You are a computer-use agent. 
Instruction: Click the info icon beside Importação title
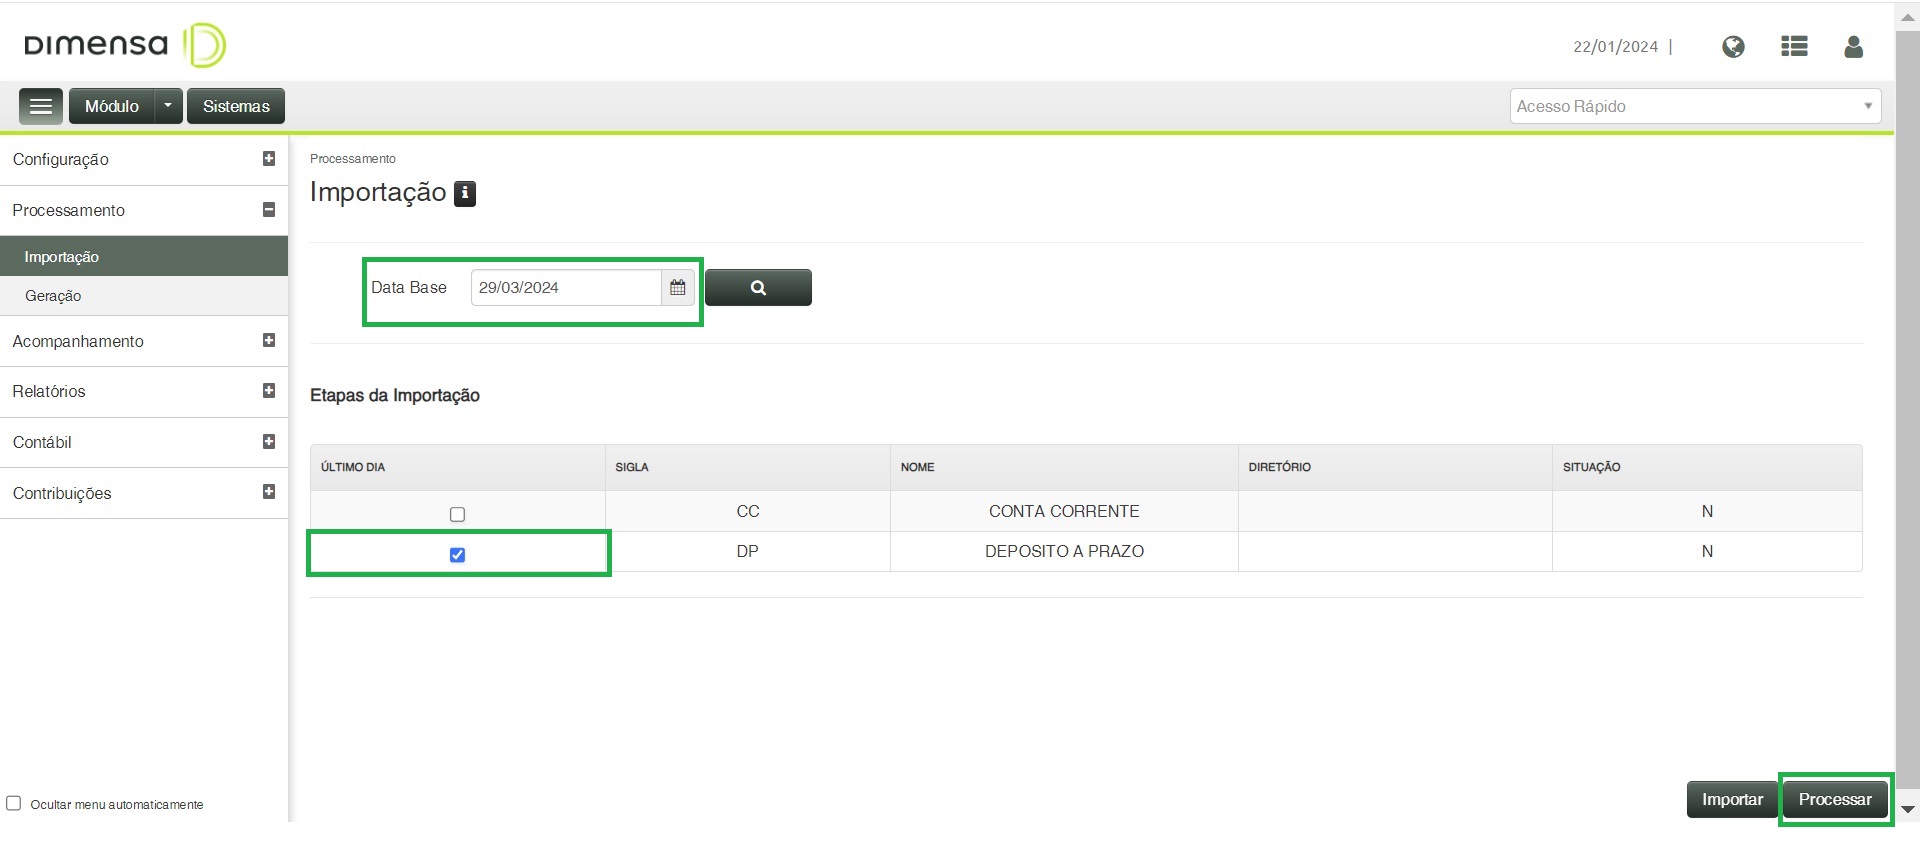[465, 193]
